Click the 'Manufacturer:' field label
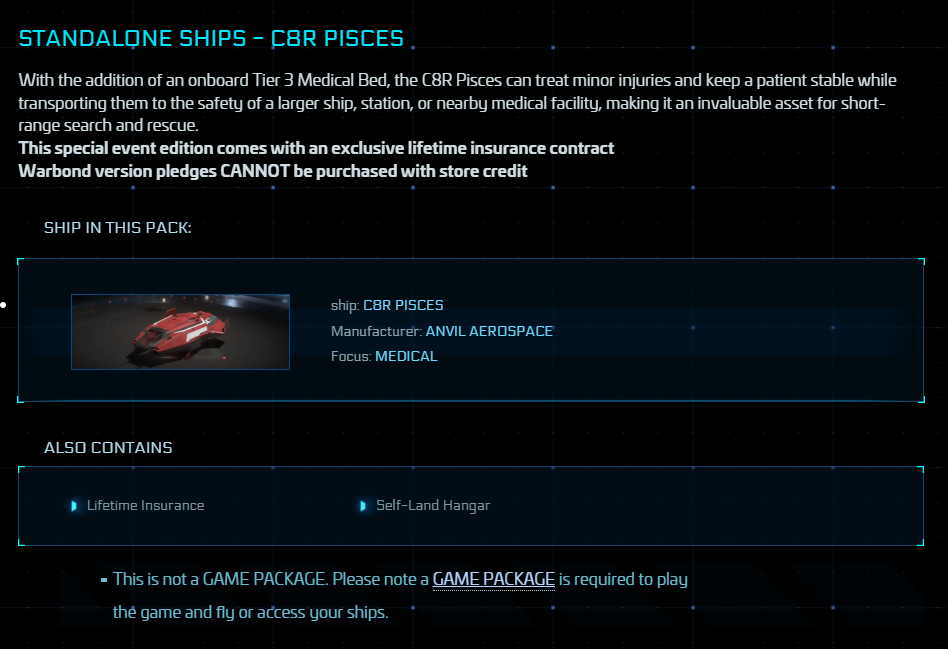 (x=376, y=331)
